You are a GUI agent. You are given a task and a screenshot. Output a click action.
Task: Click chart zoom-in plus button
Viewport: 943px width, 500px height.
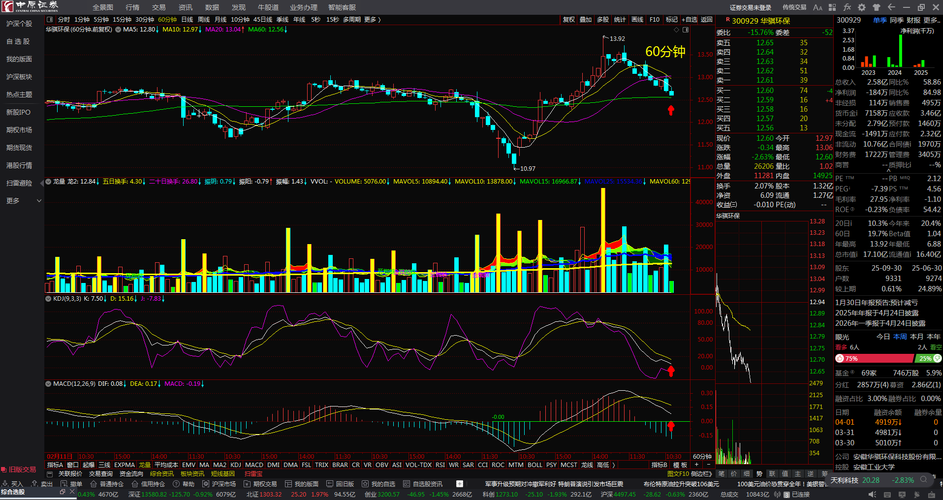(x=696, y=465)
